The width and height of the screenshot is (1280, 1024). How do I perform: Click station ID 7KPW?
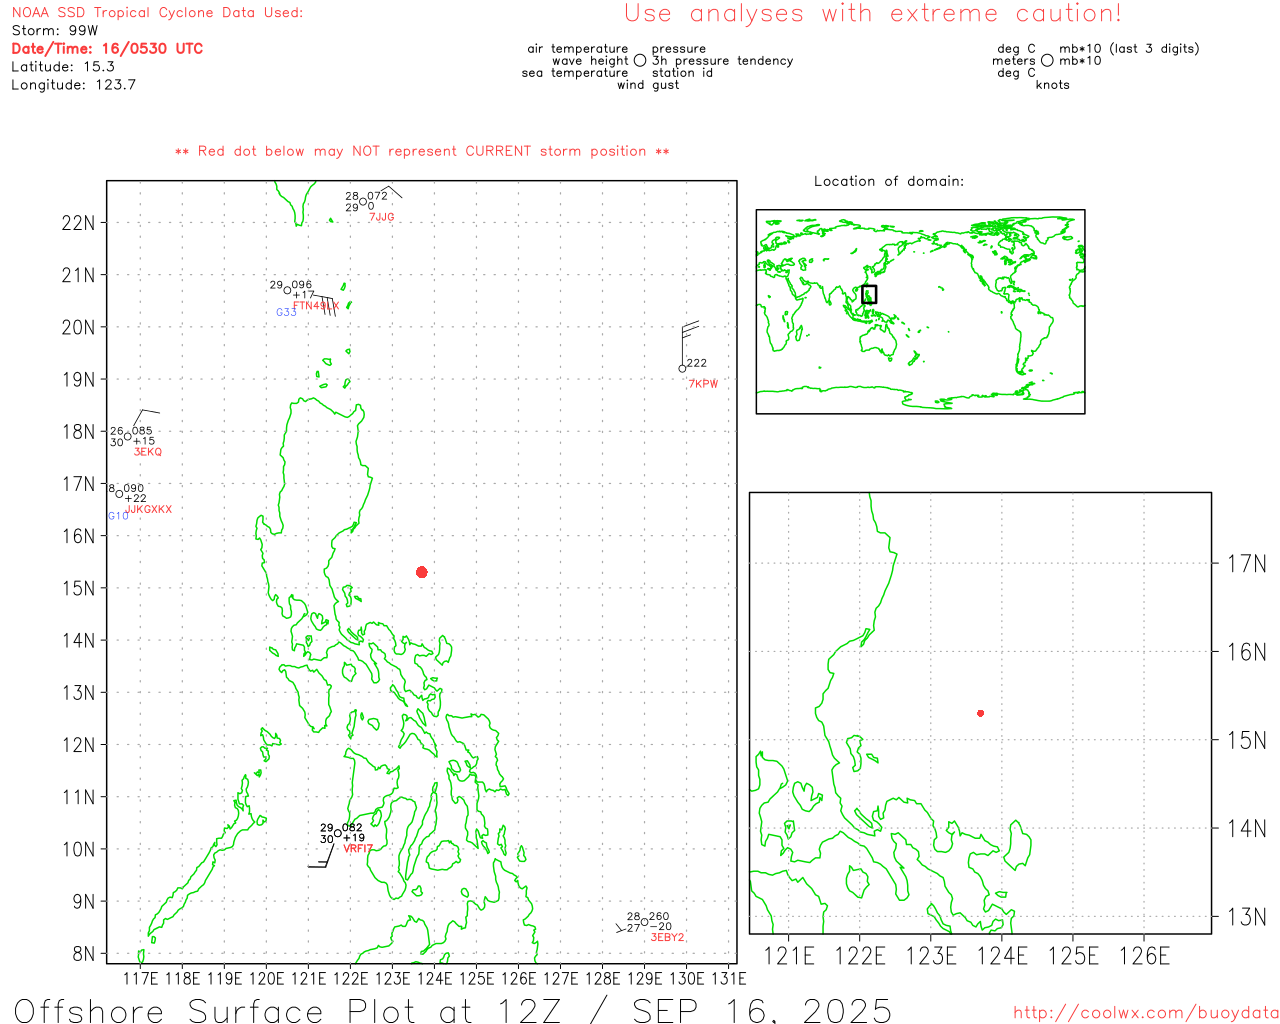[703, 384]
